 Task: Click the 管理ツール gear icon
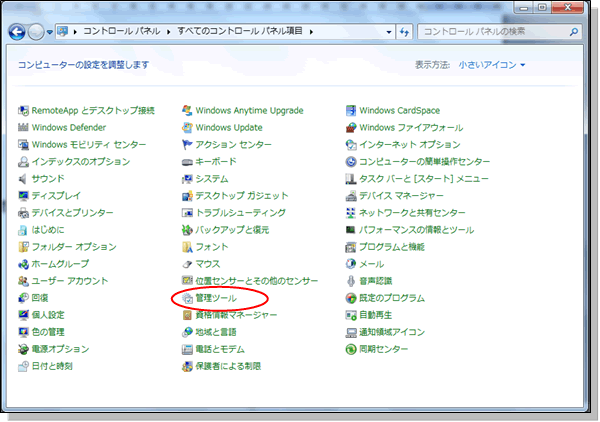point(187,298)
